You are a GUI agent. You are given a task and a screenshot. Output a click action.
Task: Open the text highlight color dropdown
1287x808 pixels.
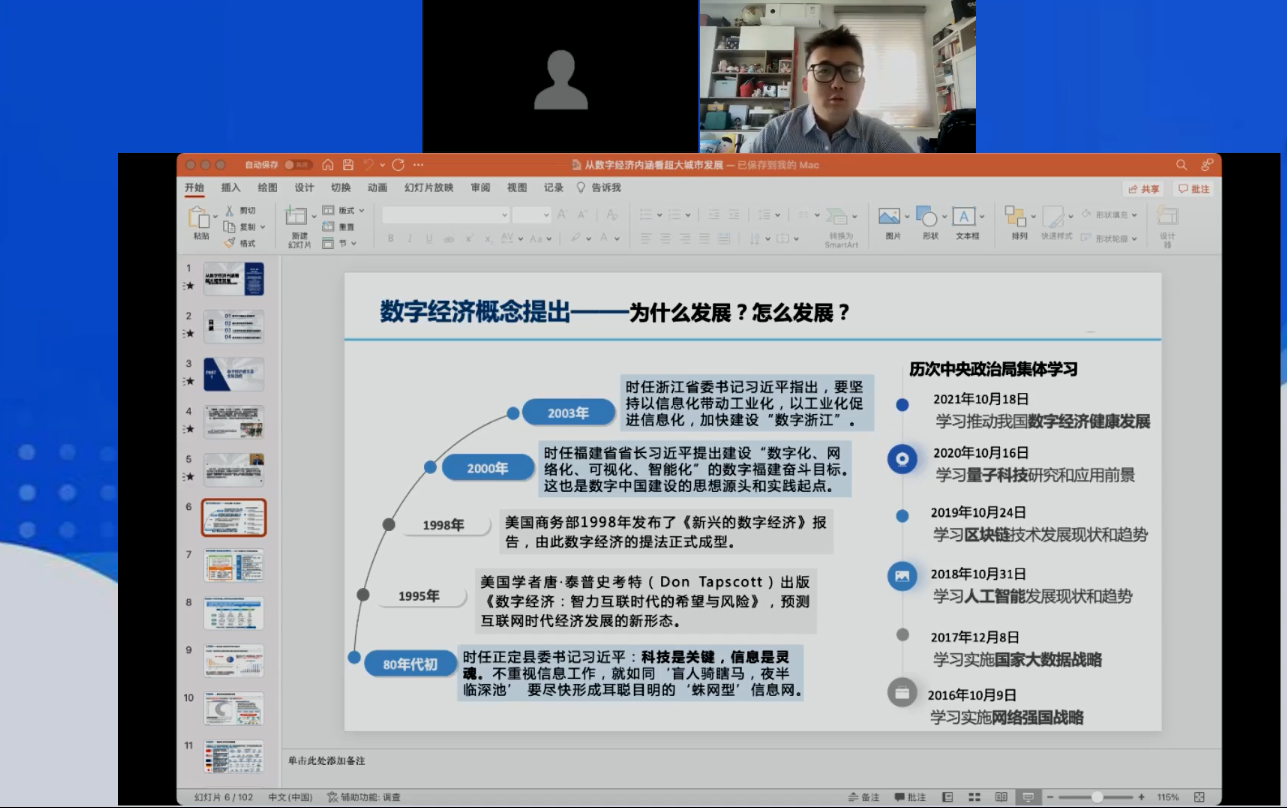587,239
